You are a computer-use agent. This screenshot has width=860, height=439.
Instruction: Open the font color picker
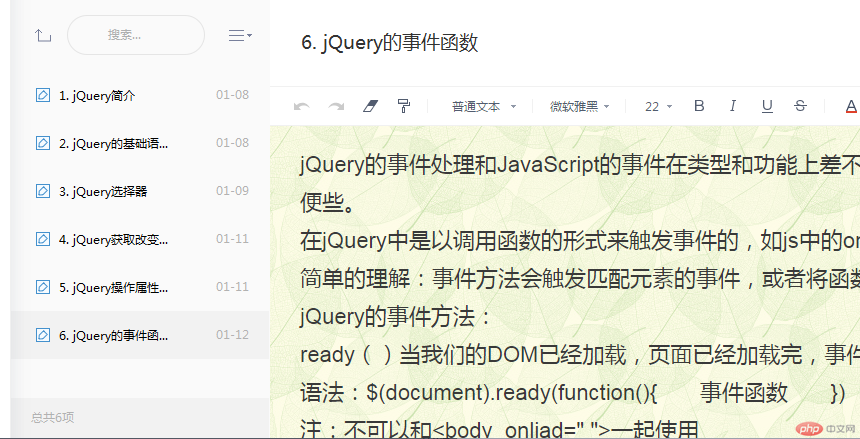[x=851, y=106]
